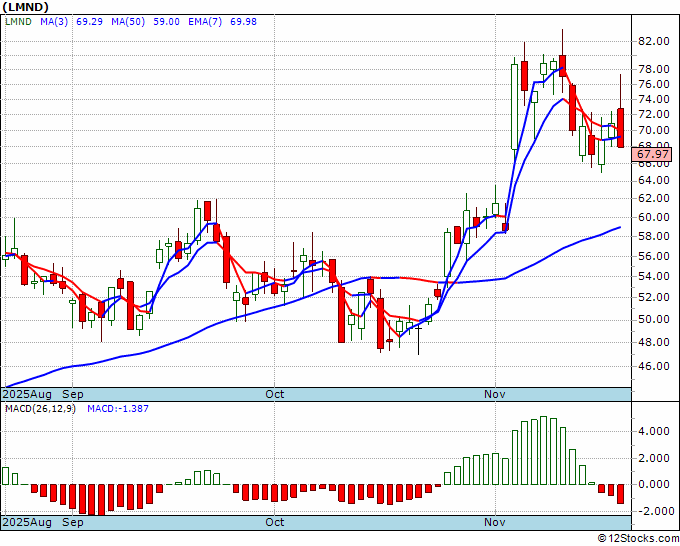The height and width of the screenshot is (546, 680).
Task: Click the 69.98 EMA(7) value
Action: tap(243, 21)
